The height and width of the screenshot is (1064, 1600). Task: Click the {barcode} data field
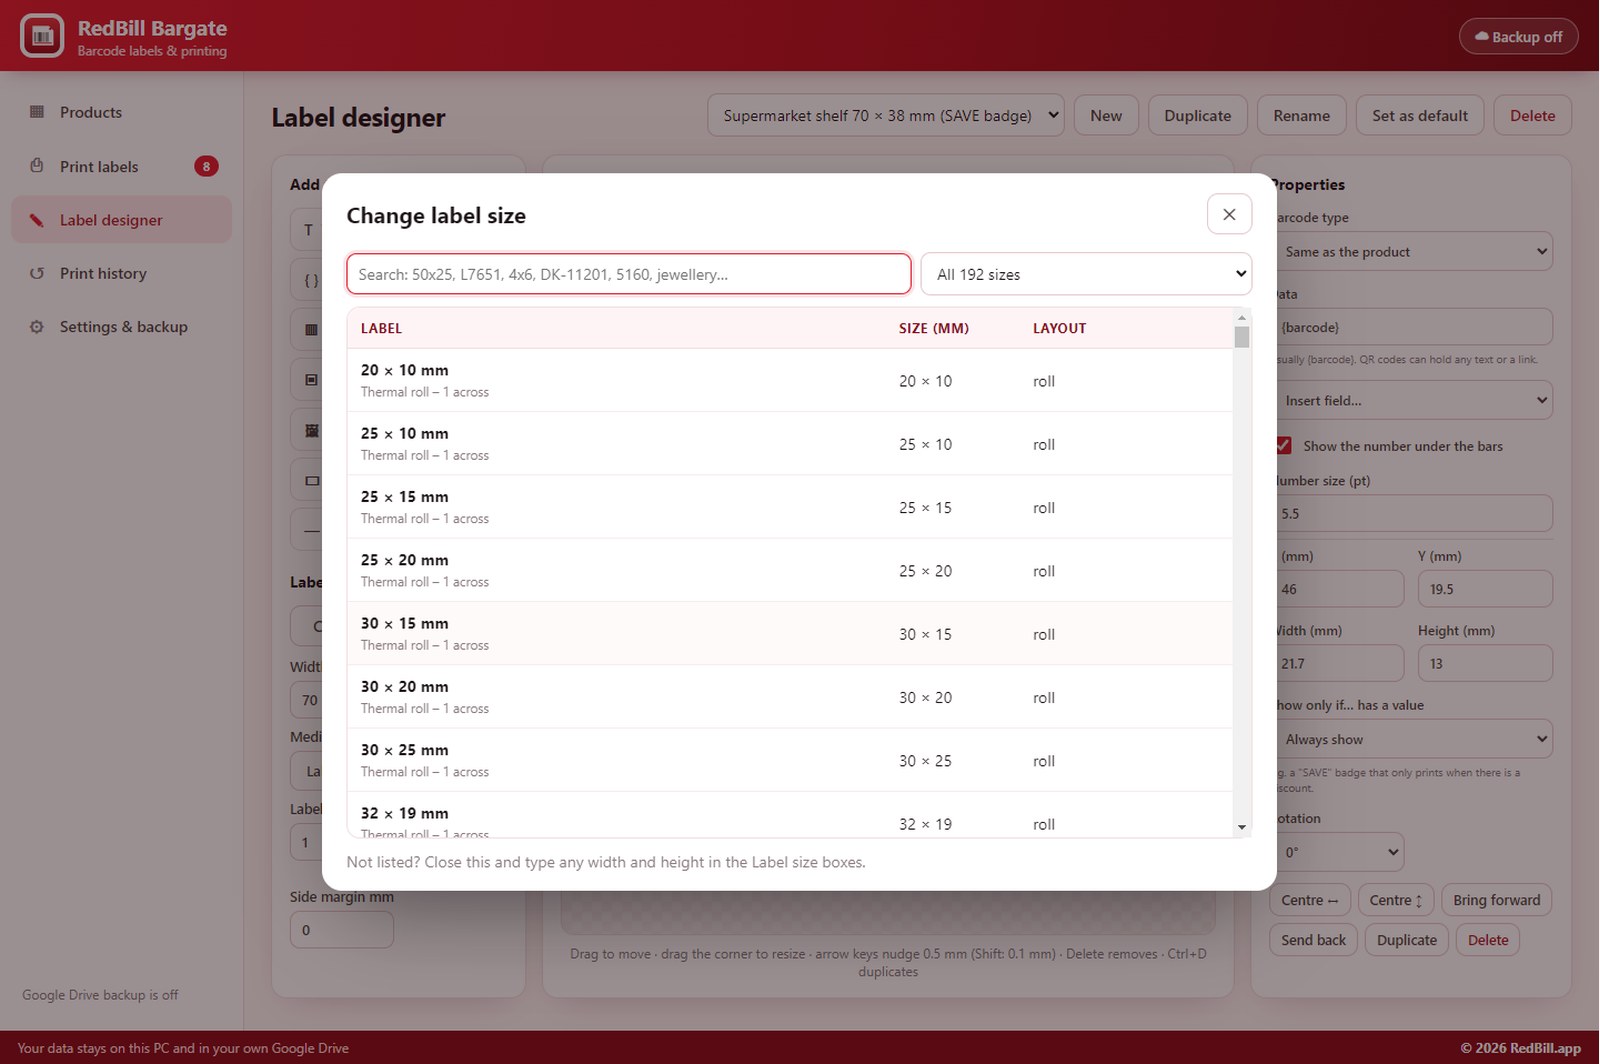[x=1413, y=327]
